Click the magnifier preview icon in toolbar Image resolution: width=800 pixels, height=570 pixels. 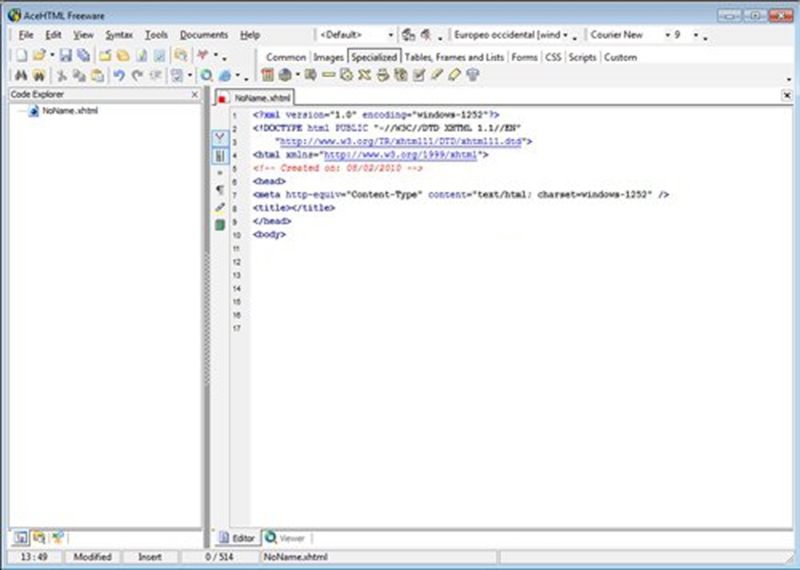click(x=206, y=75)
